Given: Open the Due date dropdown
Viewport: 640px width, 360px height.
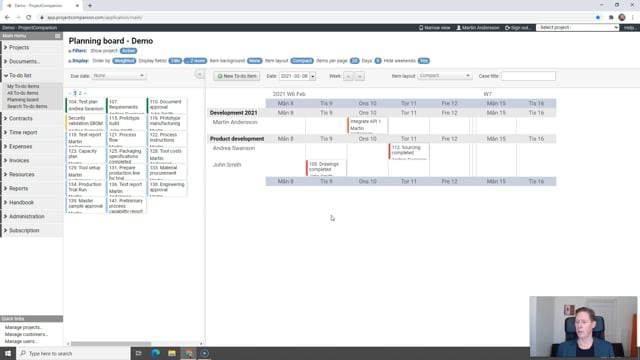Looking at the screenshot, I should point(118,76).
